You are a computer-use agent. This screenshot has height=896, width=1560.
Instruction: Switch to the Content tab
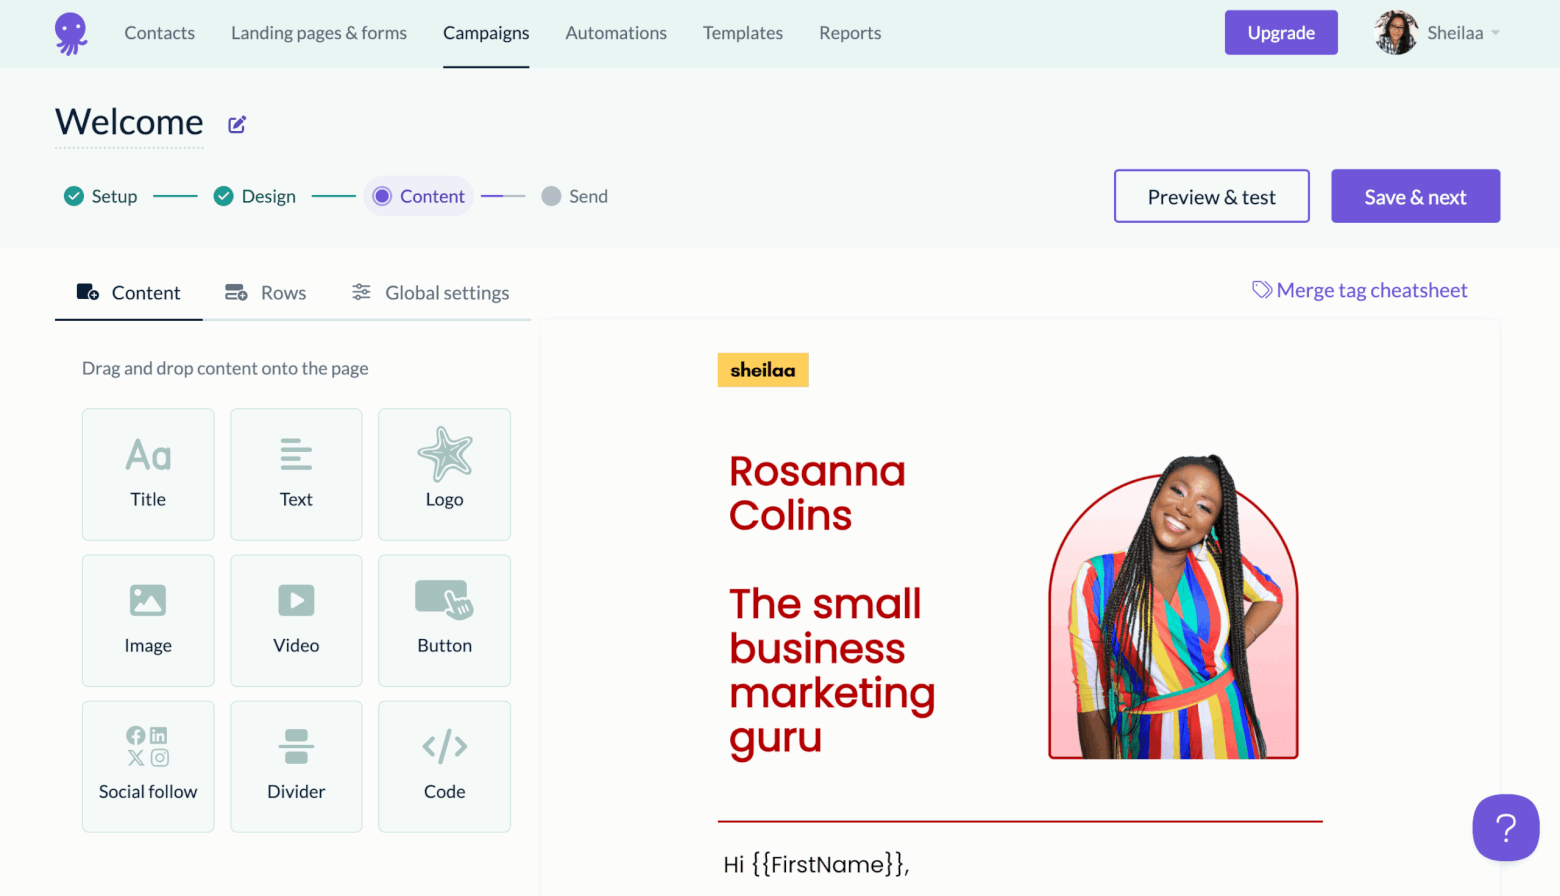pos(129,293)
